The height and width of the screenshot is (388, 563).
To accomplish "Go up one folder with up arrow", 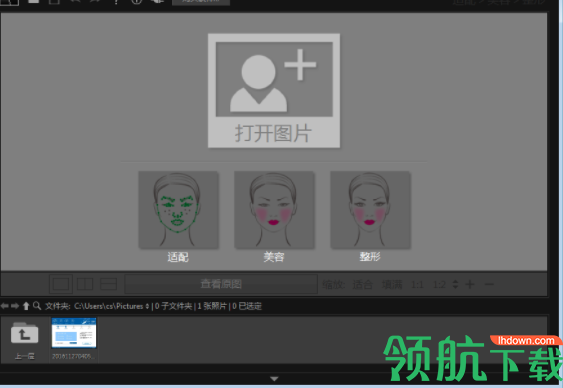I will coord(26,306).
